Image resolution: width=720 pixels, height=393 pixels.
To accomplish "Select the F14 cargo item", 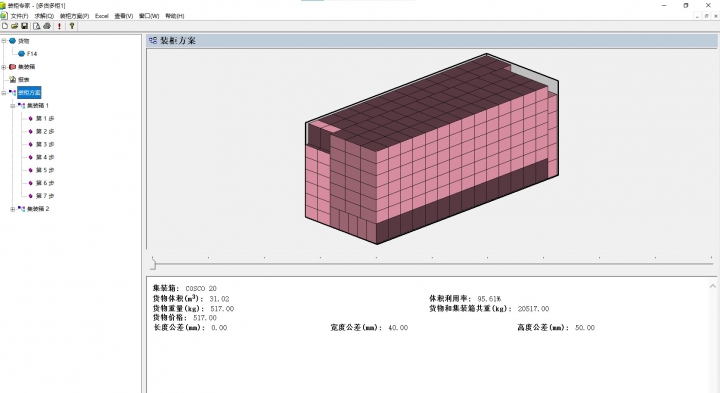I will [x=32, y=54].
